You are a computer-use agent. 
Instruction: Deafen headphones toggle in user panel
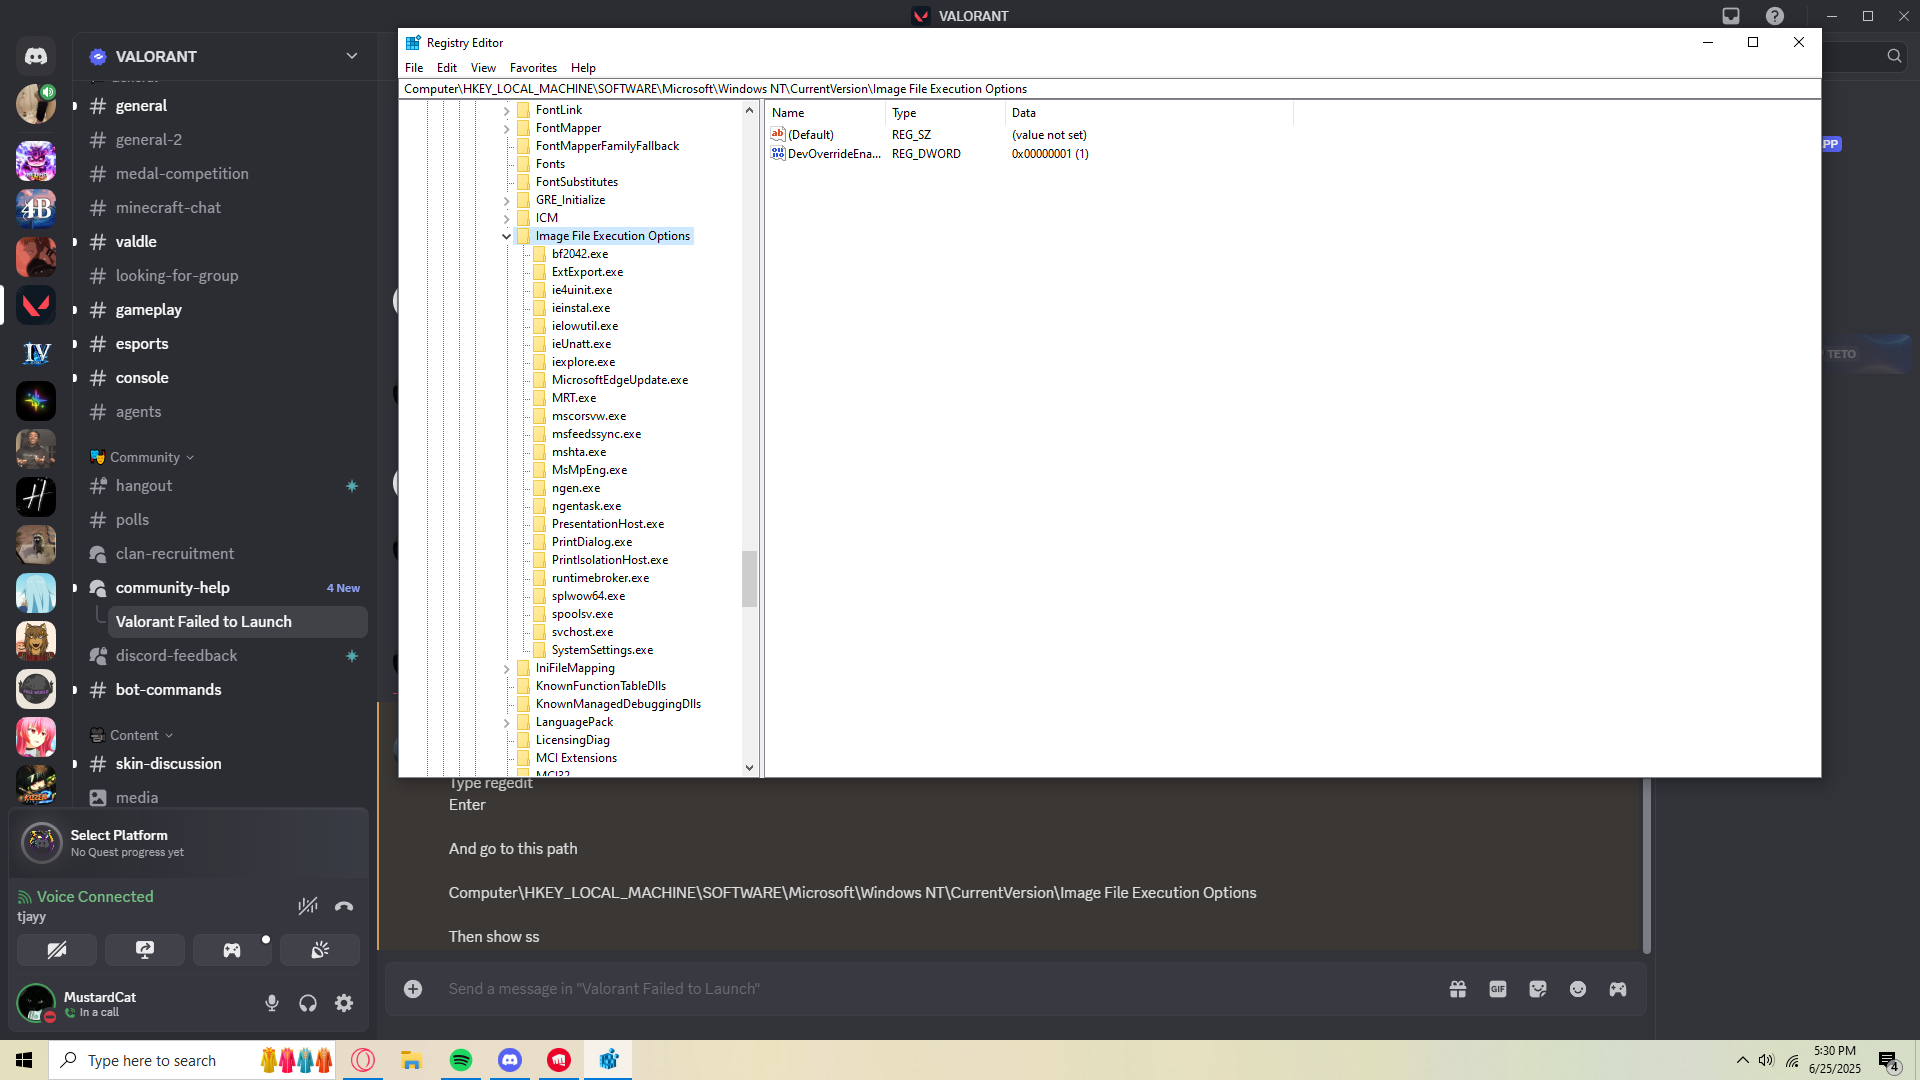pos(308,1003)
